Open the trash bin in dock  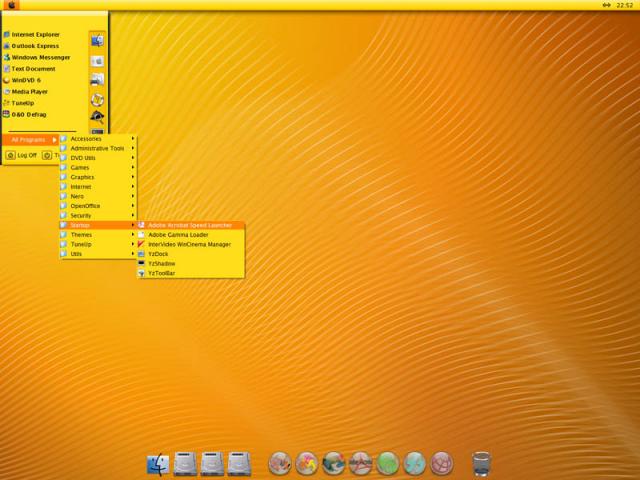point(481,464)
